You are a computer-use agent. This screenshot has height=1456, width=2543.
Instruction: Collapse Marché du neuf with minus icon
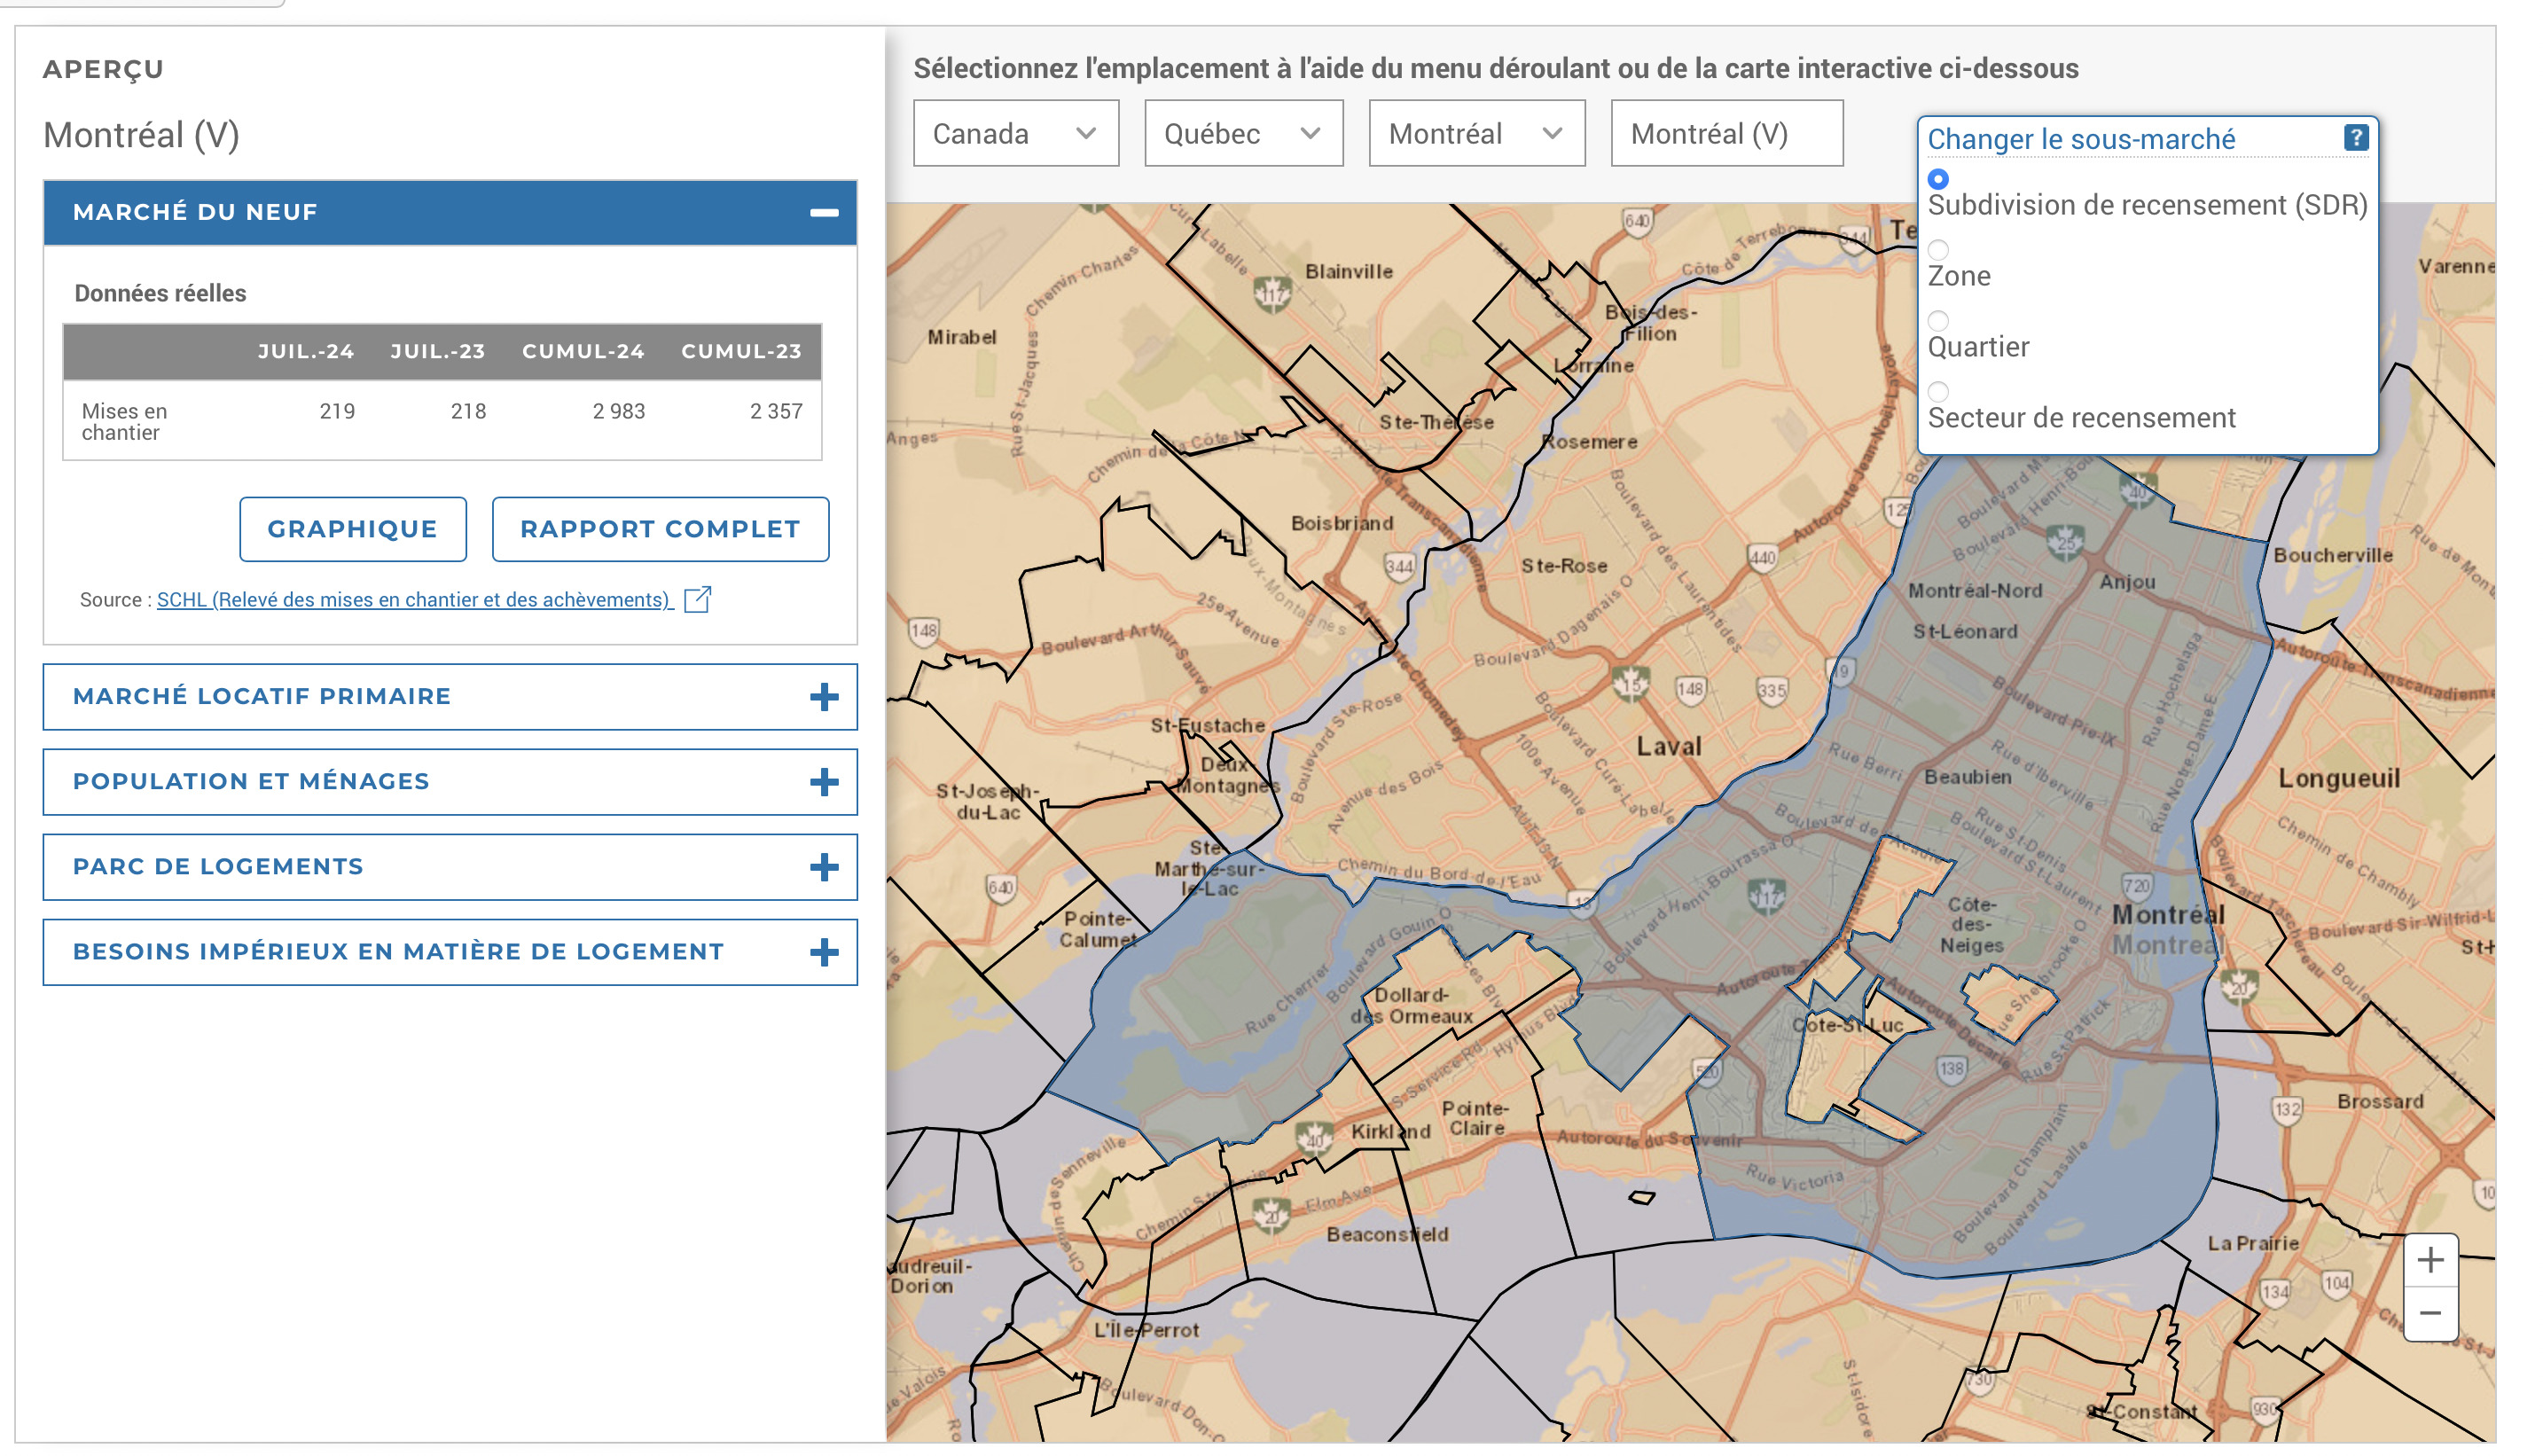coord(823,212)
